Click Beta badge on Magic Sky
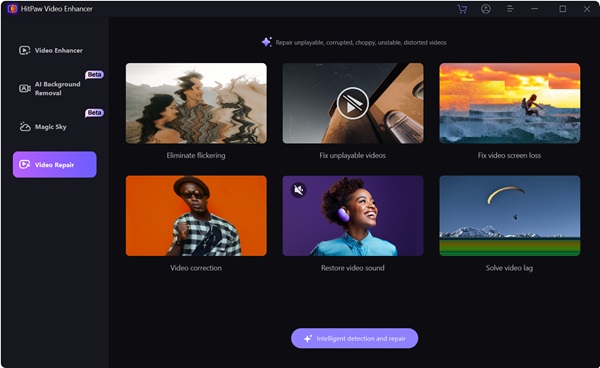 [x=94, y=112]
